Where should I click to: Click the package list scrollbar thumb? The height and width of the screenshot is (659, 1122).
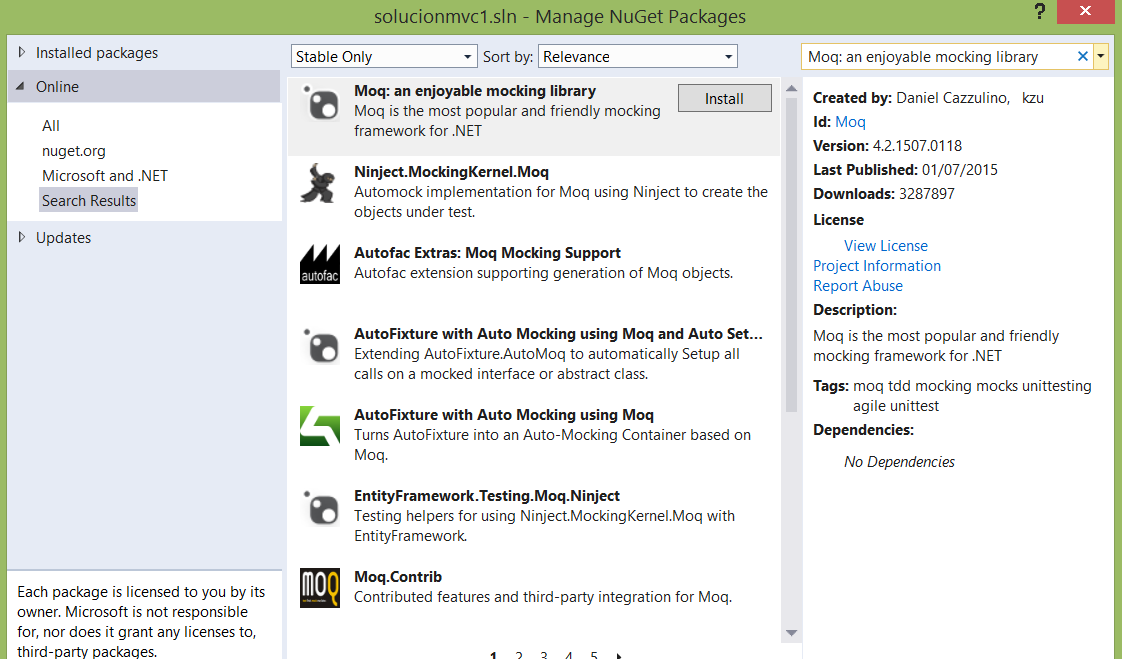click(x=791, y=255)
